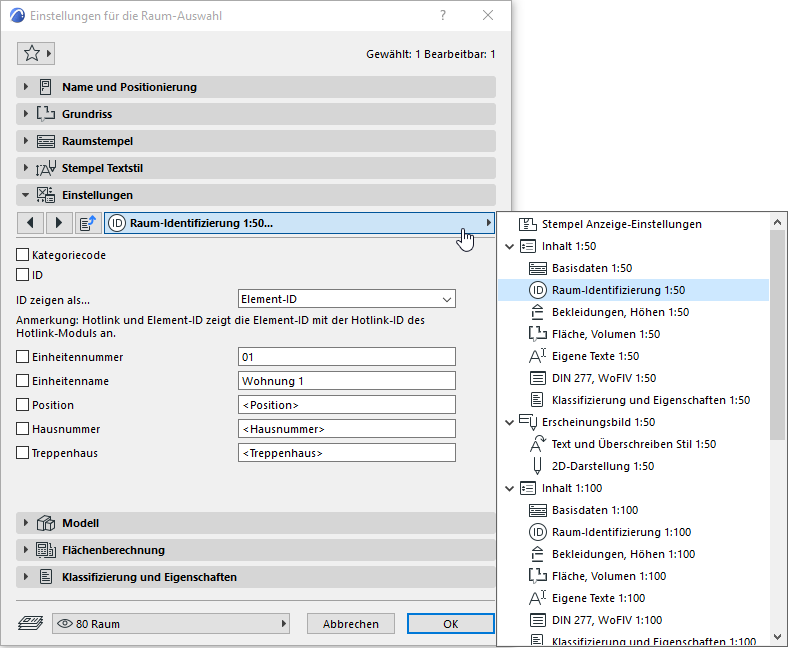Click the layer icon at bottom left

click(x=30, y=624)
